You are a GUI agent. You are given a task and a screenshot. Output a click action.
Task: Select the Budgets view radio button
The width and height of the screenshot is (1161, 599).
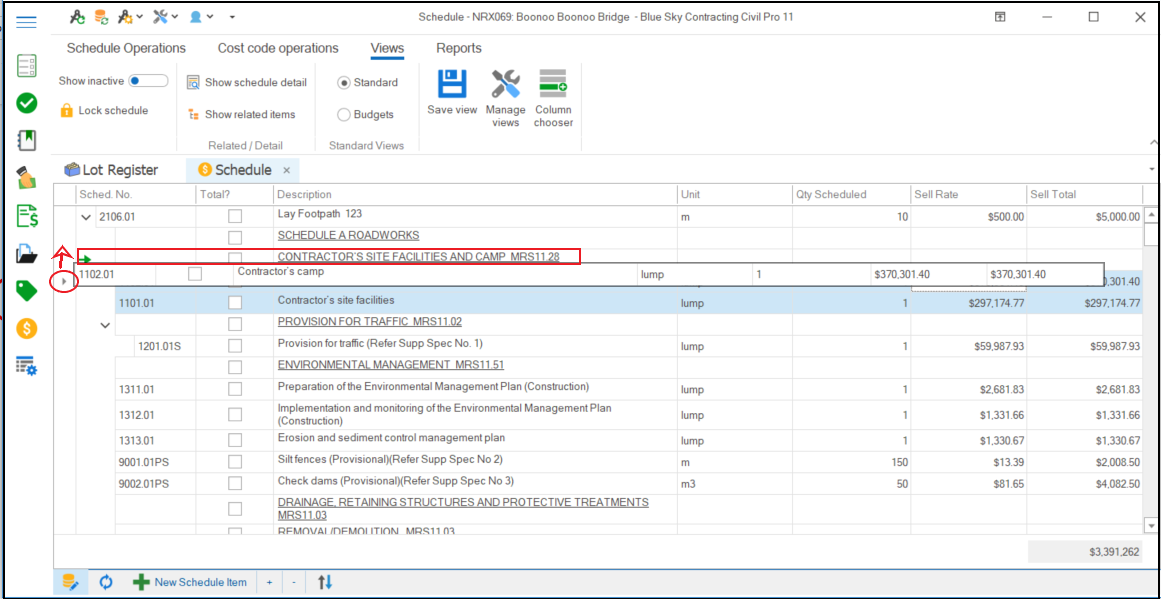click(344, 115)
